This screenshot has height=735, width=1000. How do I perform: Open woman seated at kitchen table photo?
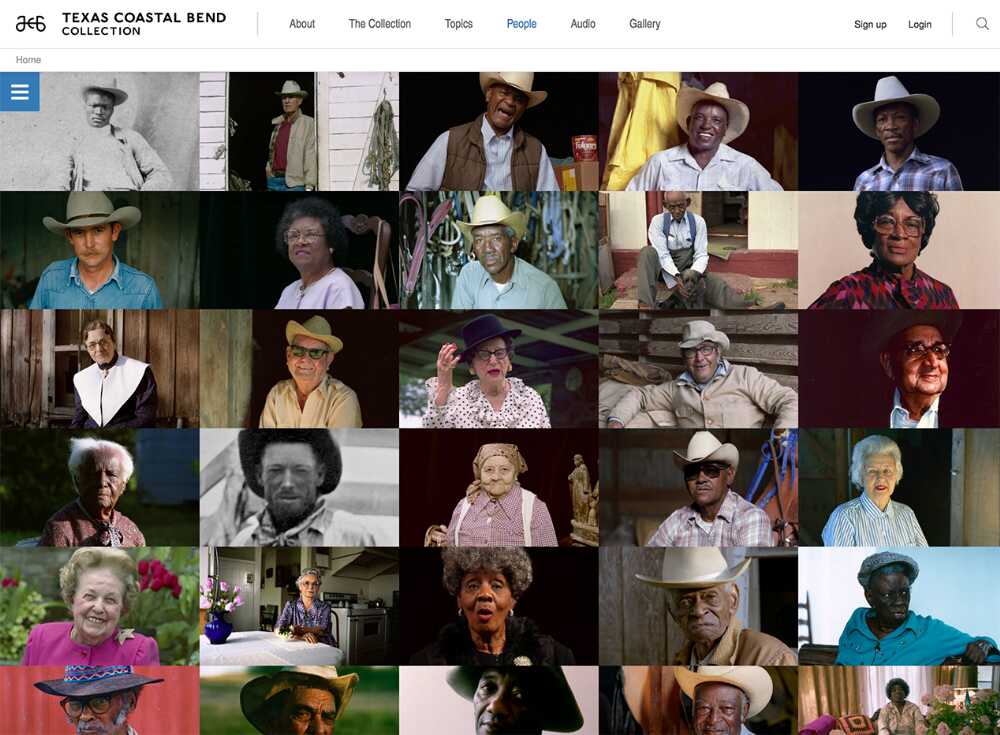click(299, 606)
